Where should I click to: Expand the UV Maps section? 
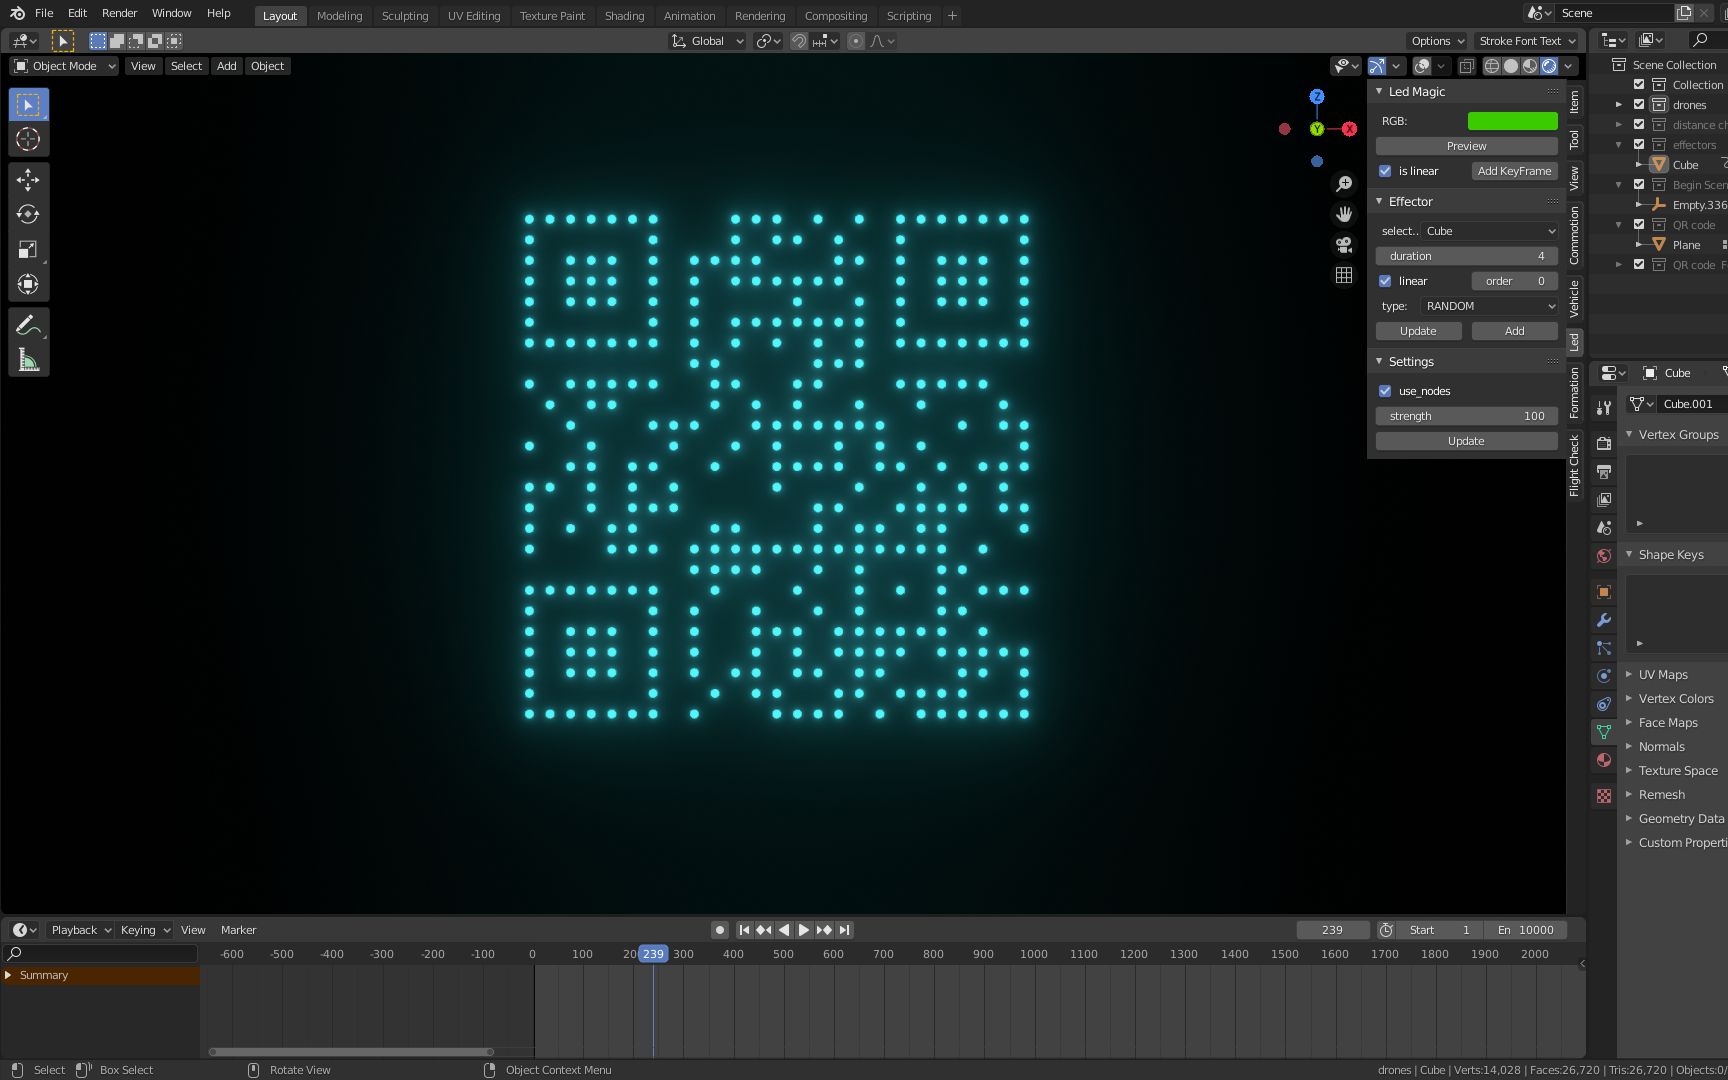coord(1629,675)
